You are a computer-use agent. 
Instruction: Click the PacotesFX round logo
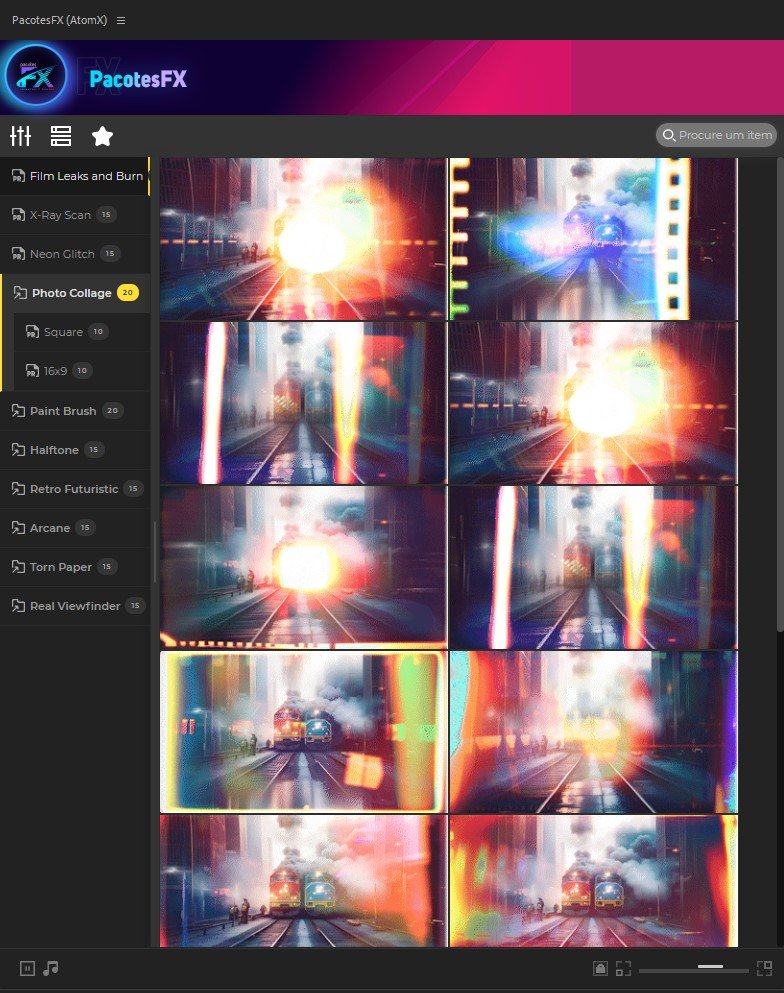click(x=36, y=77)
